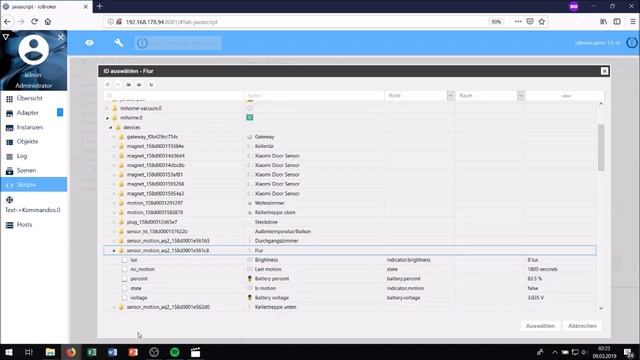Open Word from the taskbar
The height and width of the screenshot is (360, 640).
[x=113, y=352]
